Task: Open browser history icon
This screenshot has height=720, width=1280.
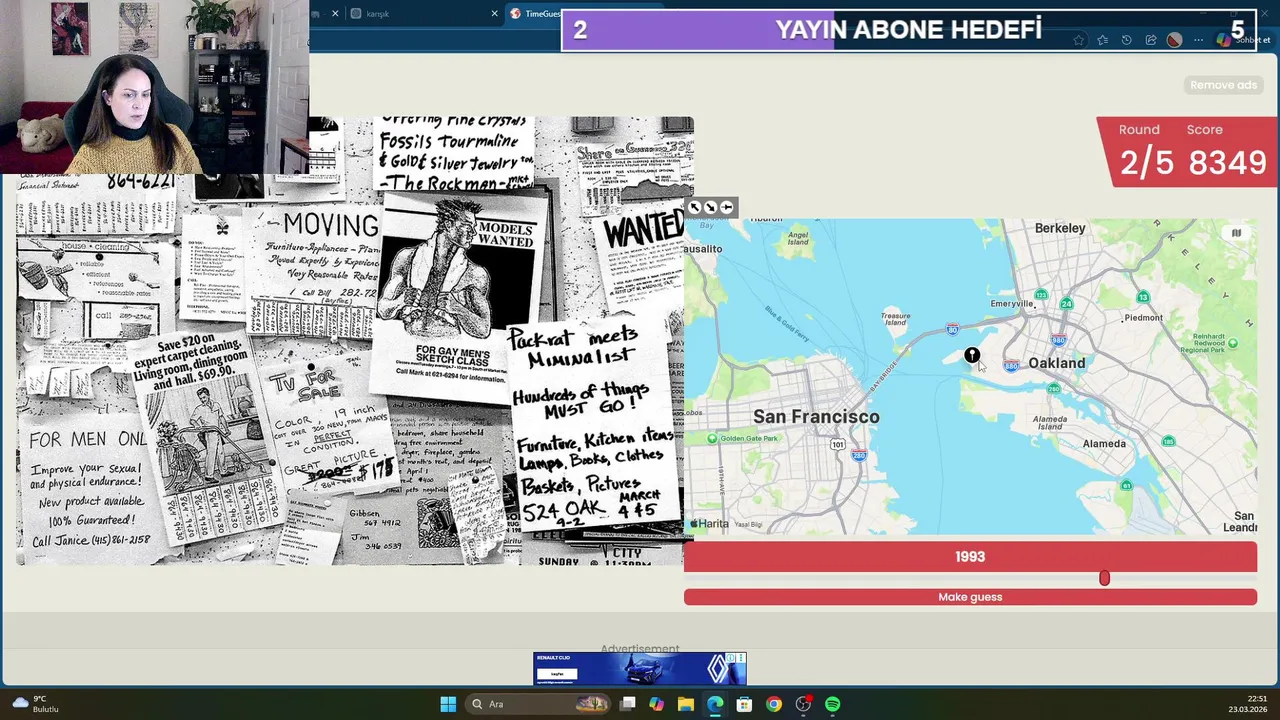Action: click(1126, 40)
